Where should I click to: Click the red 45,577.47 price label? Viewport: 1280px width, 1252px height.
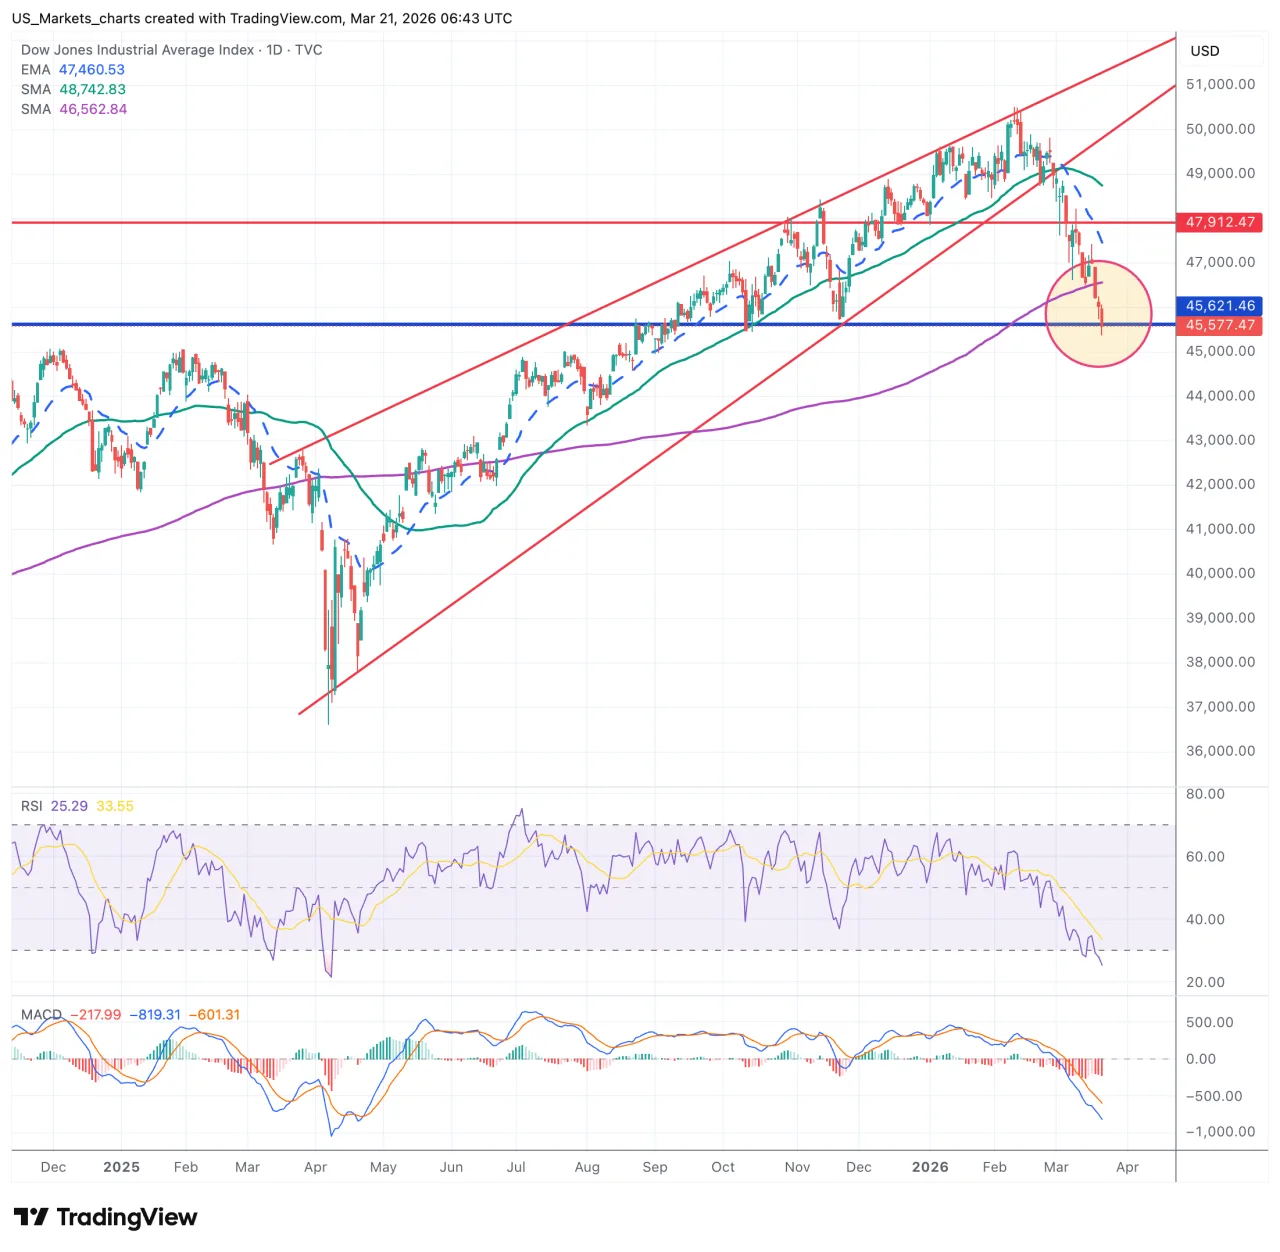[x=1220, y=325]
